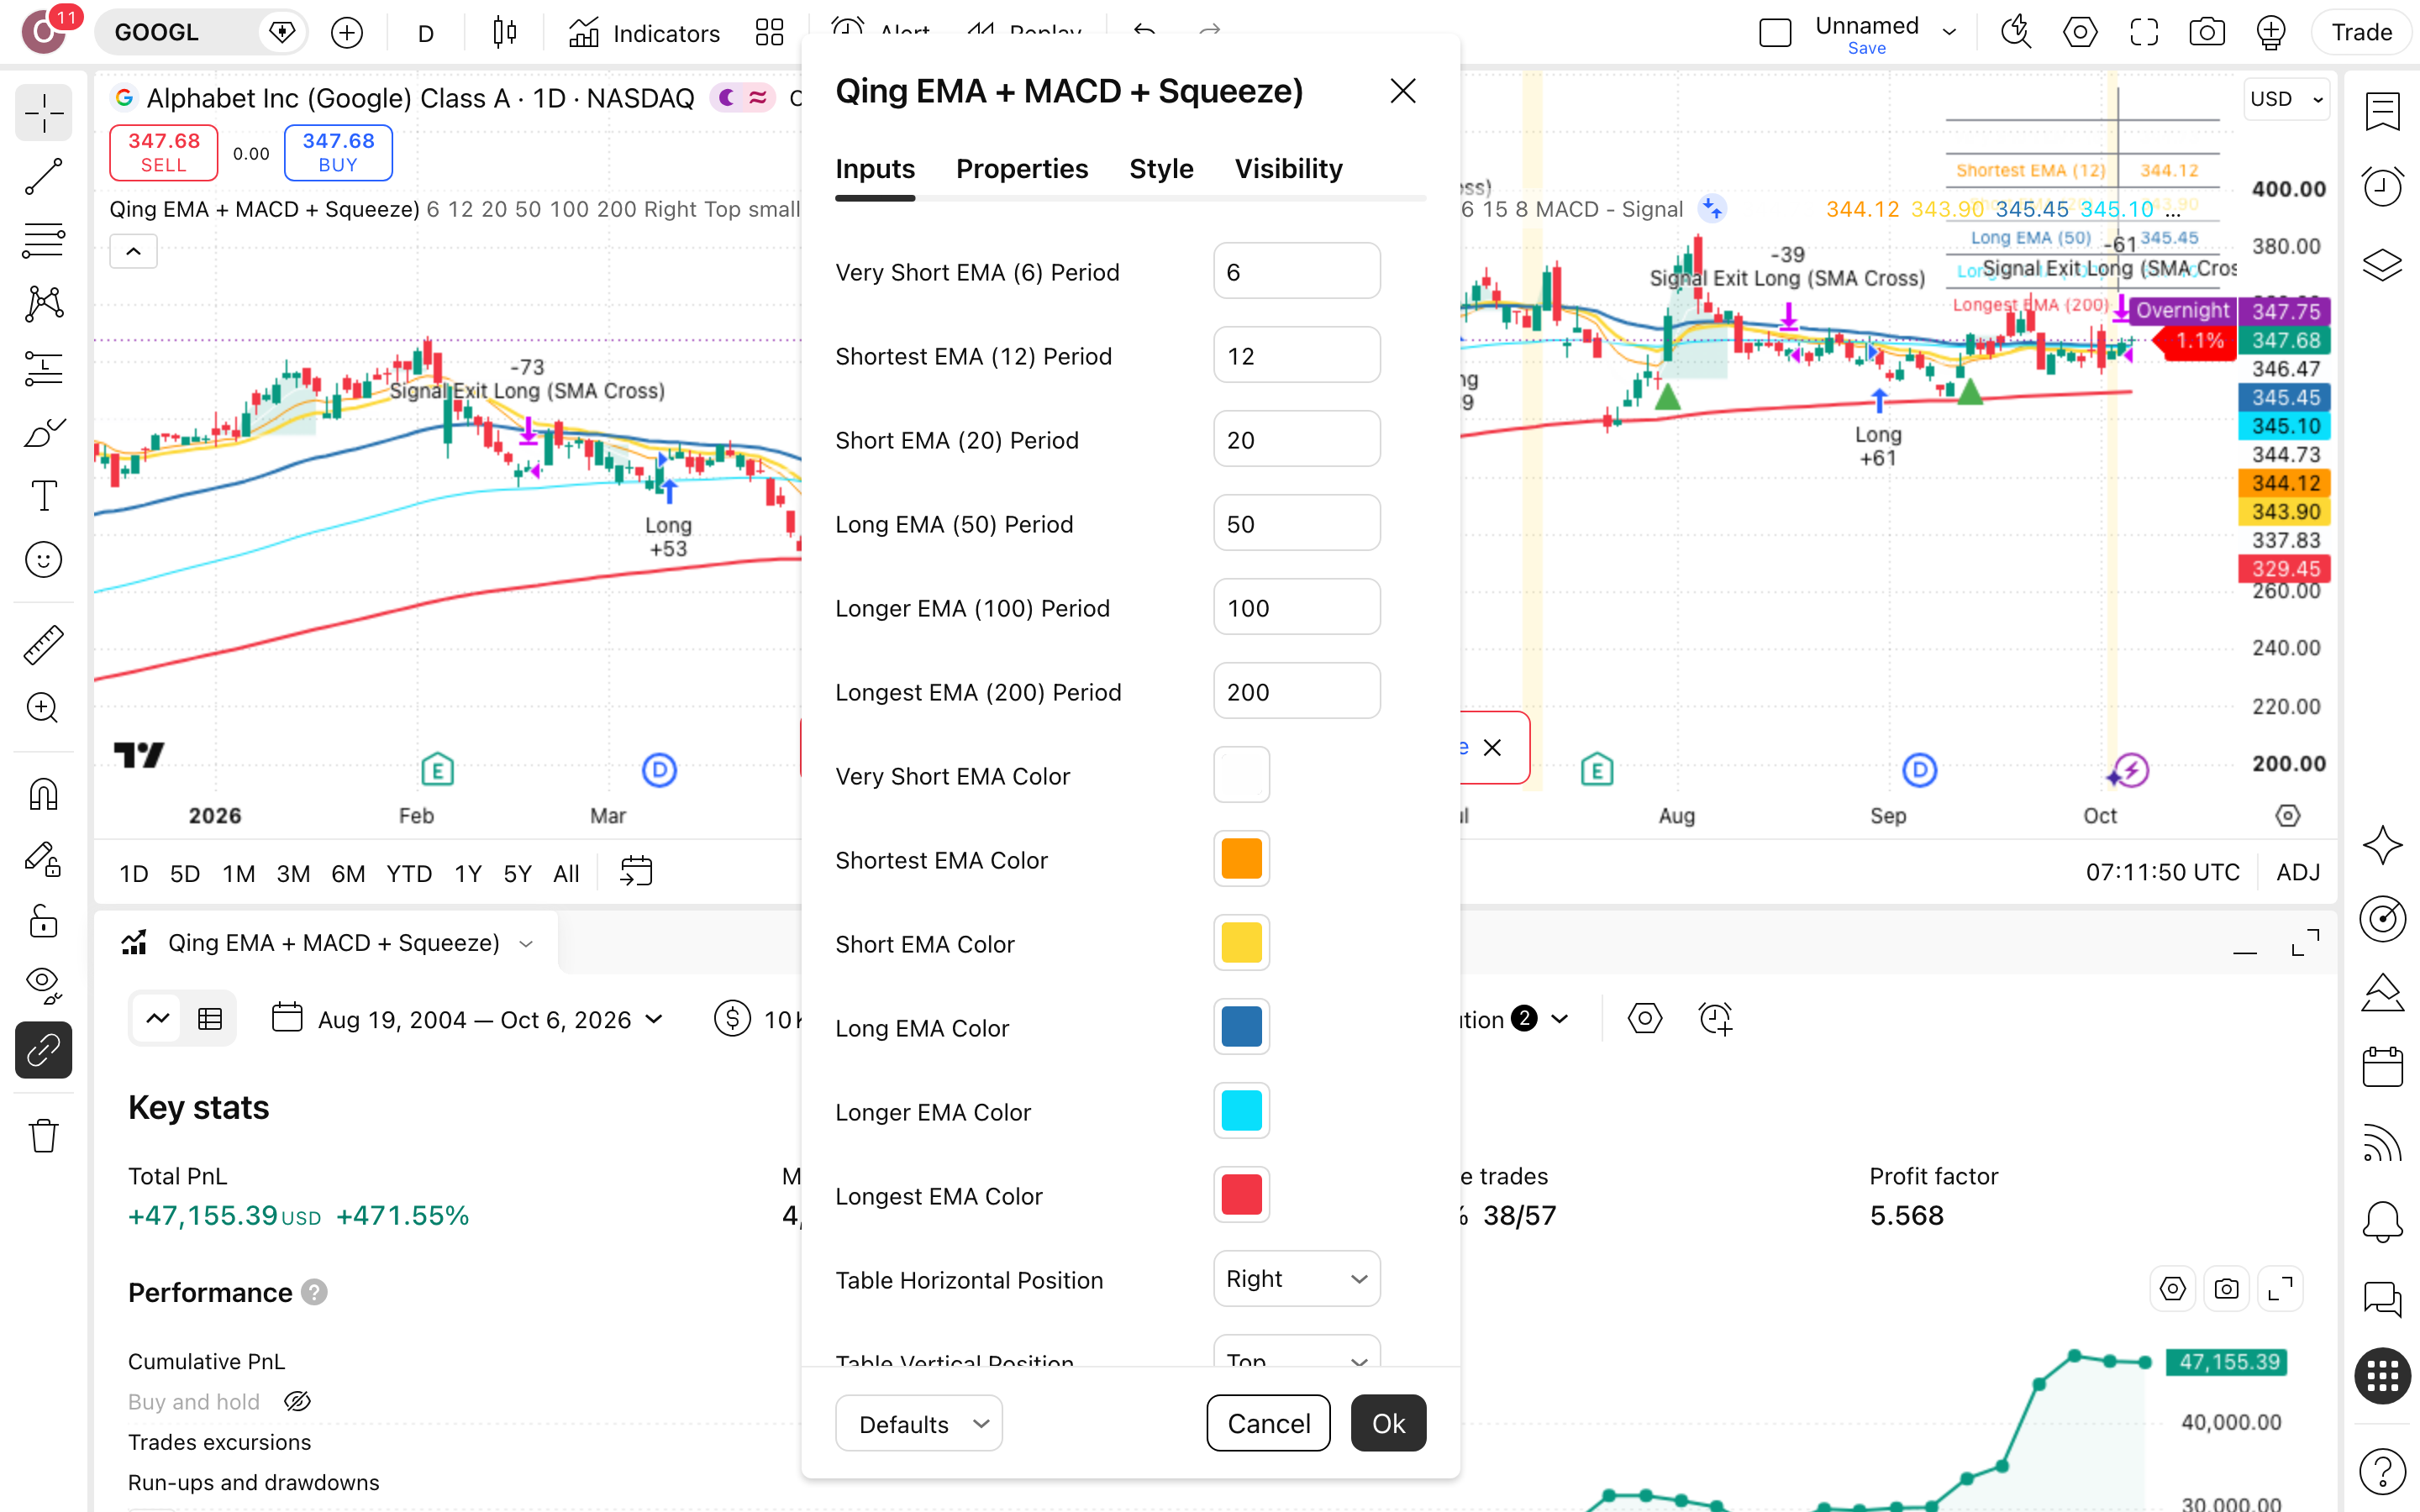
Task: Change the candlestick chart type
Action: (x=505, y=32)
